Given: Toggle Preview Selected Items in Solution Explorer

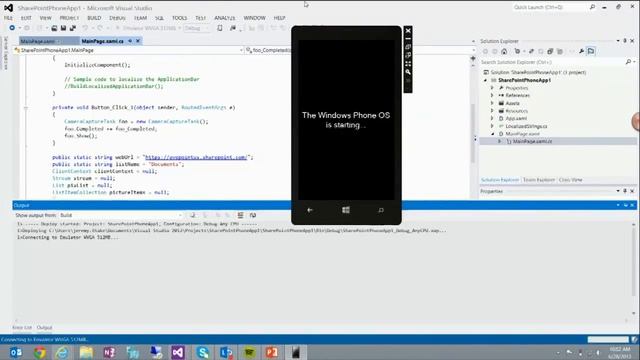Looking at the screenshot, I should (591, 51).
